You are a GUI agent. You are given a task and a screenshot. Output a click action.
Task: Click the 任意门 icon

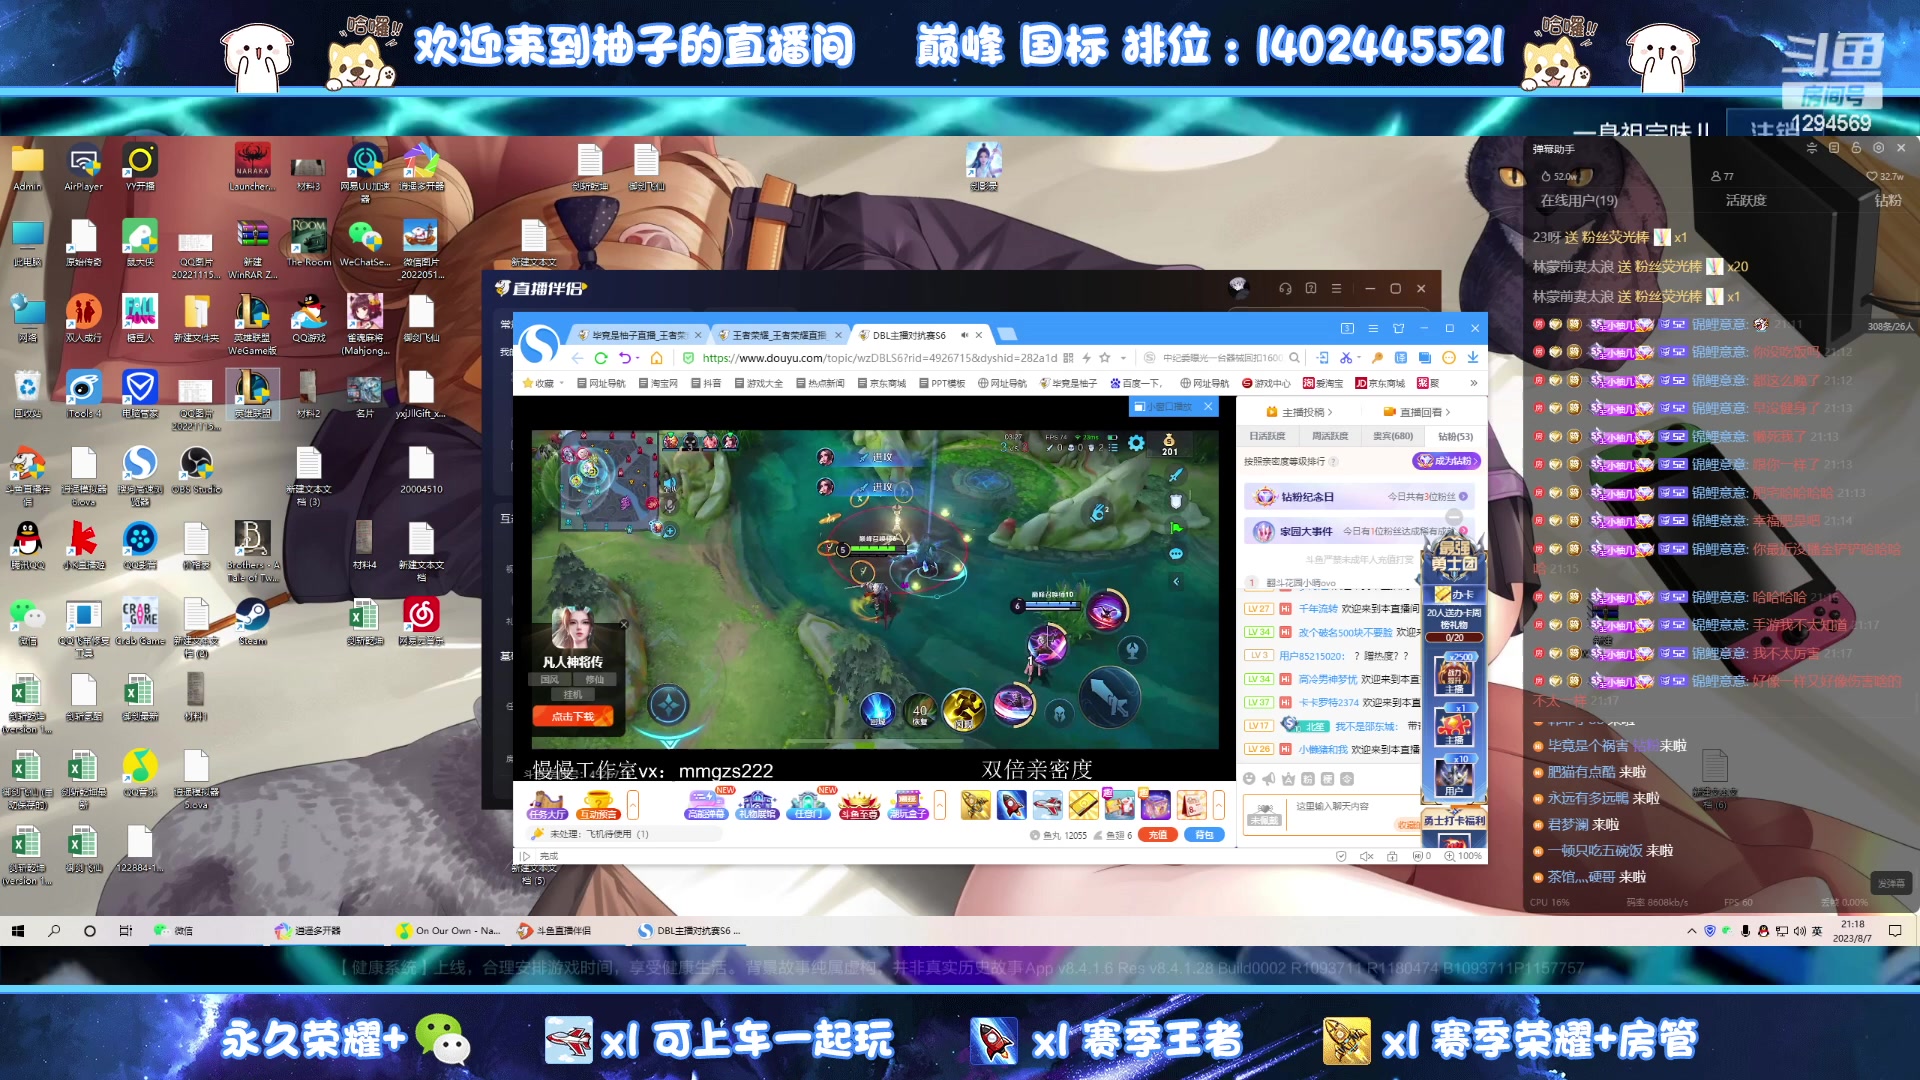coord(808,805)
